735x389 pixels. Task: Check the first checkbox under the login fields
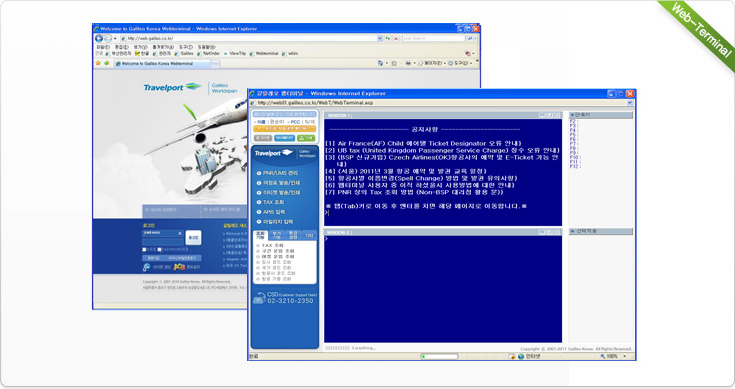[144, 249]
